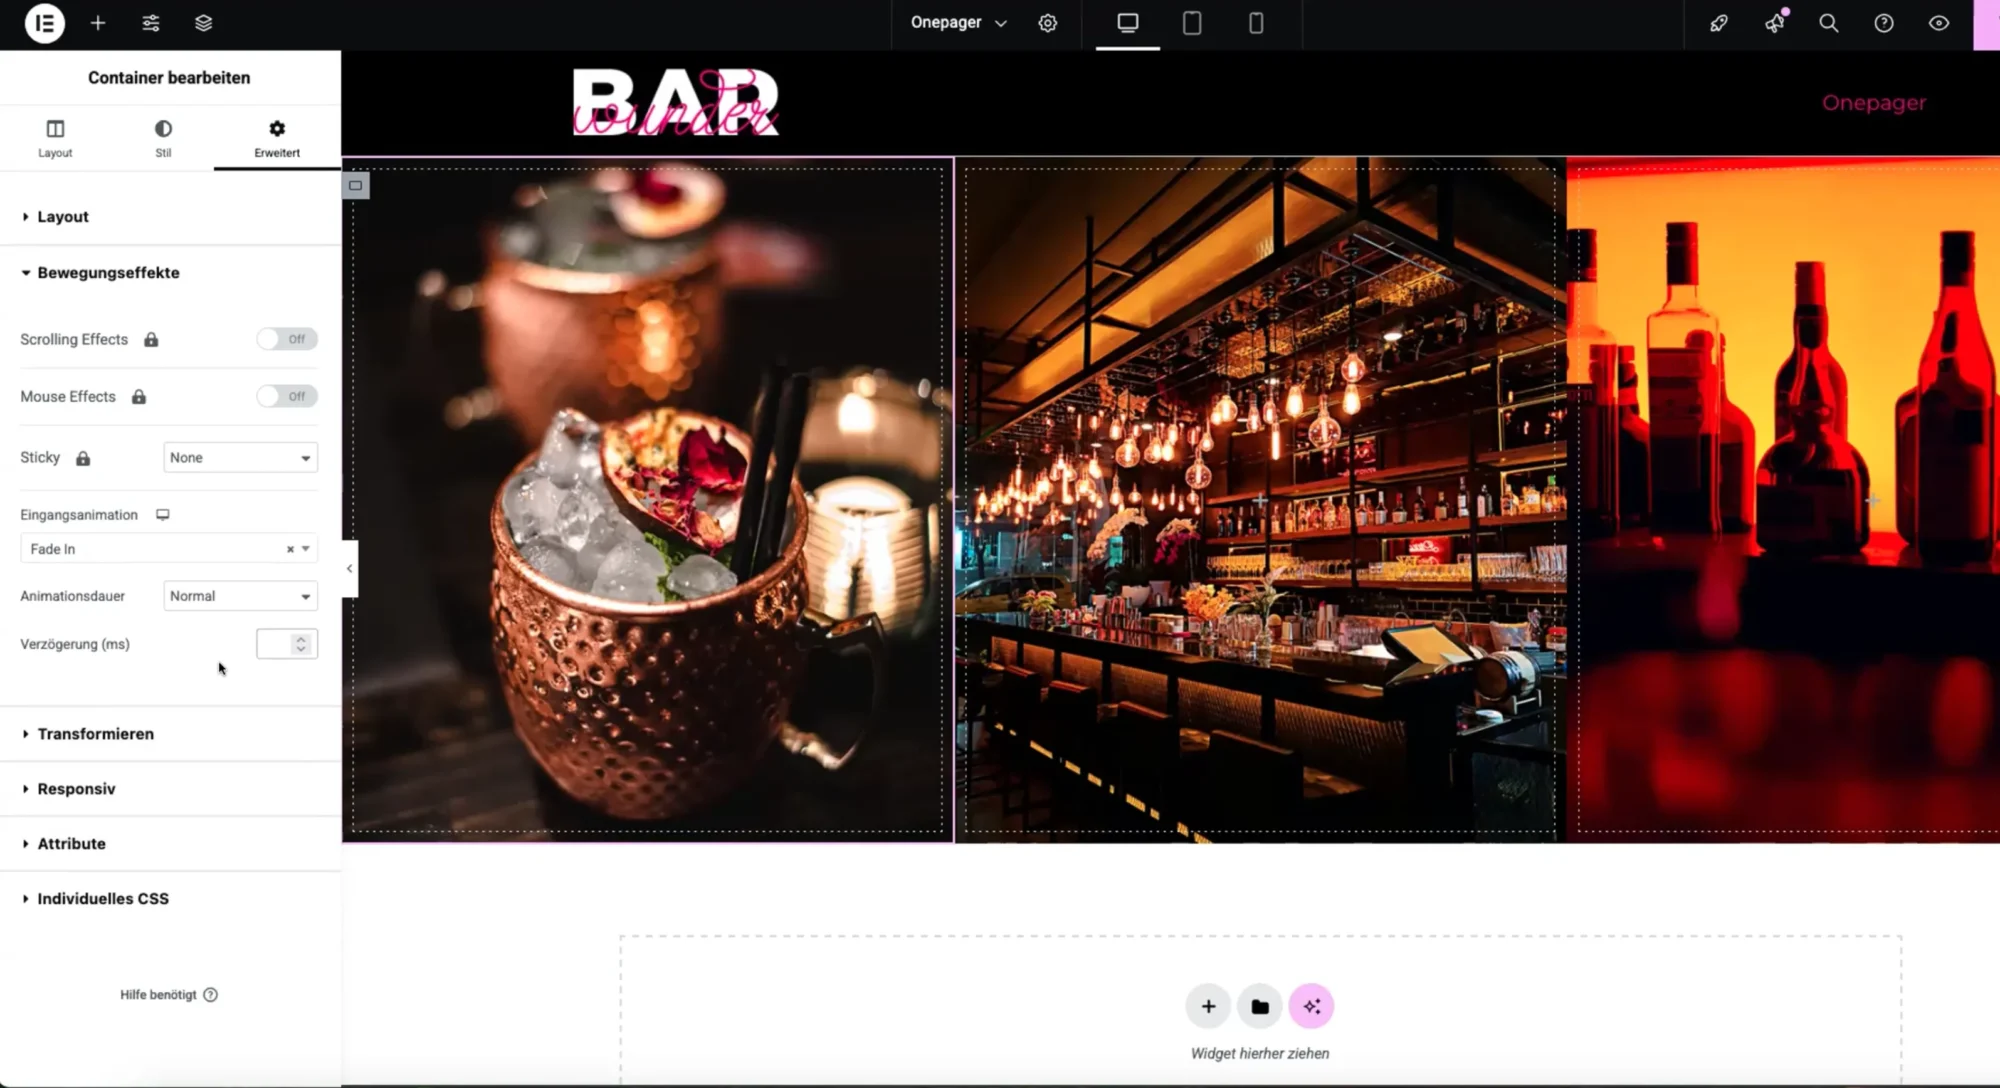2000x1088 pixels.
Task: Open the Animationsdauer Normal dropdown
Action: point(240,596)
